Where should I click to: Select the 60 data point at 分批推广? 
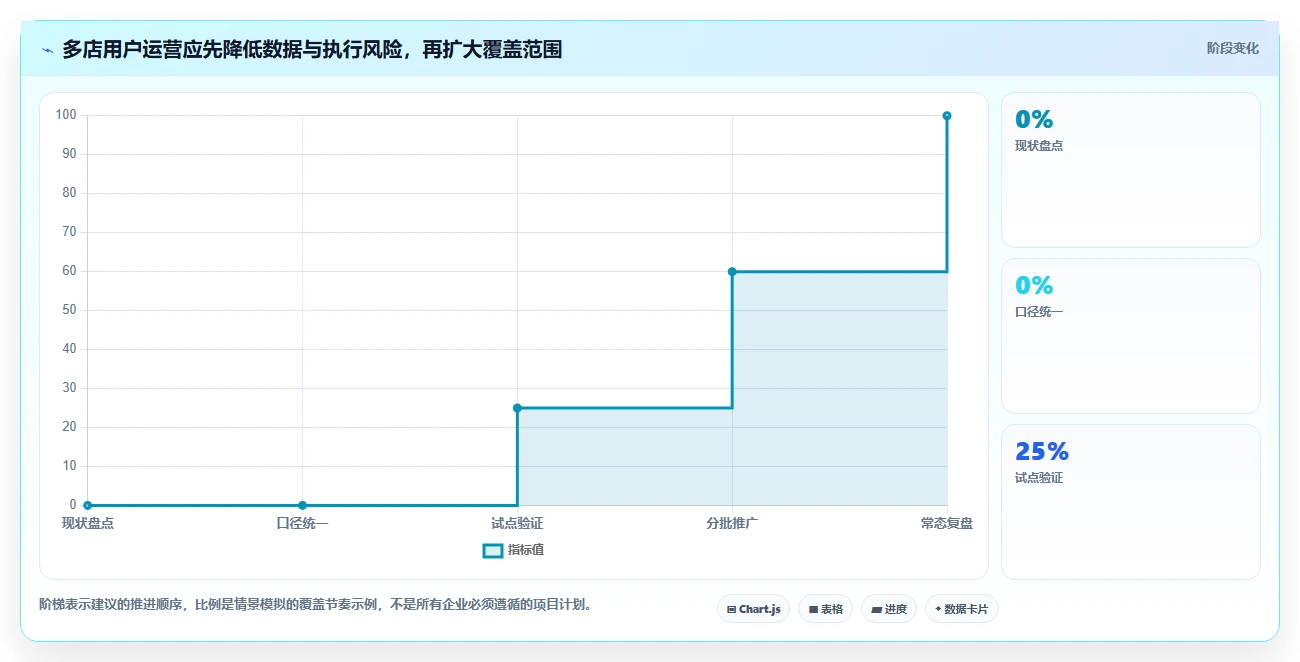[732, 271]
